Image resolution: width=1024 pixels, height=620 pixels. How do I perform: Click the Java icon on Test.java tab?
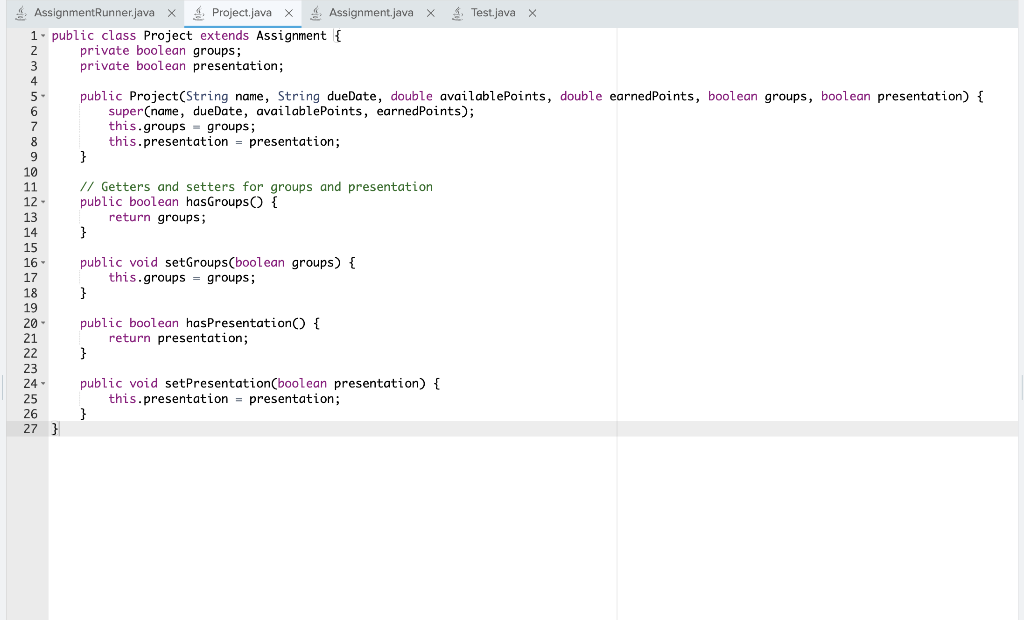coord(457,13)
